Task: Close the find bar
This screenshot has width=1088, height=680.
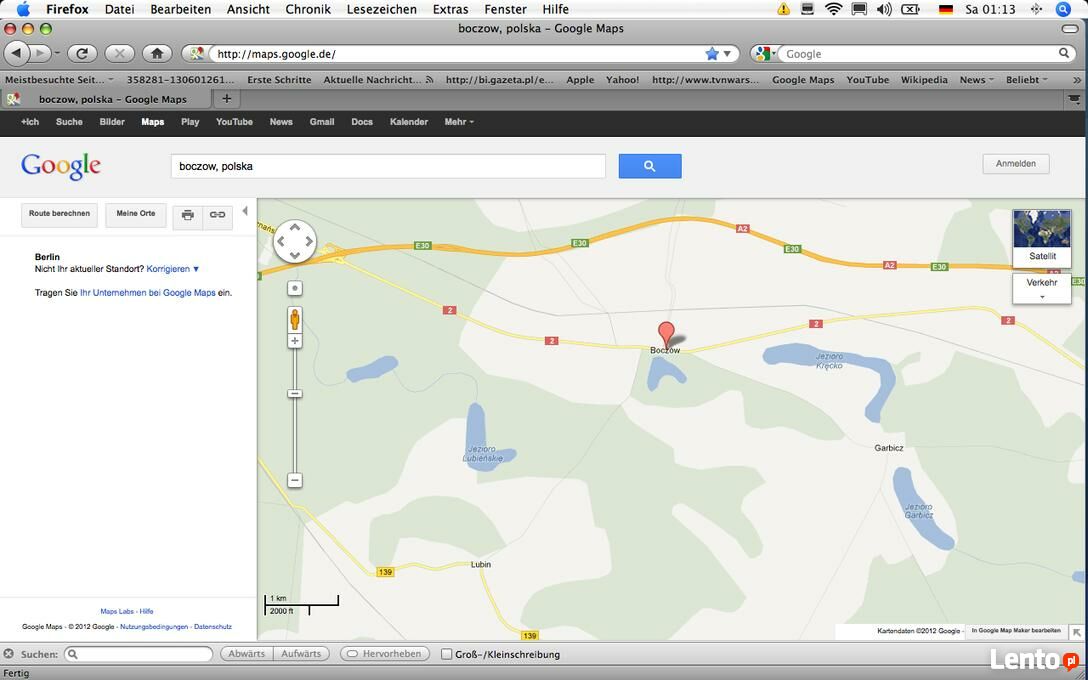Action: [x=8, y=654]
